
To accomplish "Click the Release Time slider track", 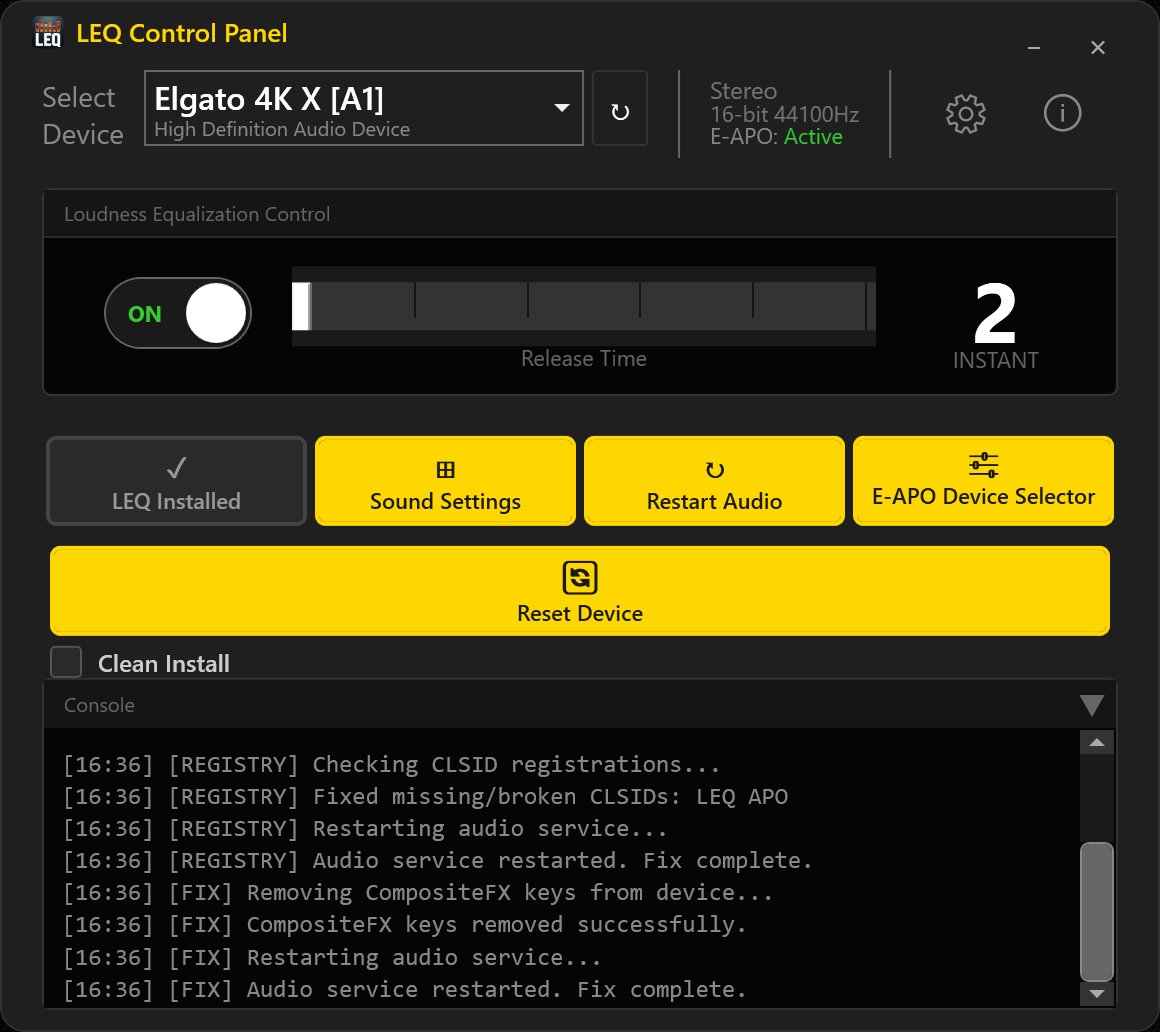I will (584, 306).
